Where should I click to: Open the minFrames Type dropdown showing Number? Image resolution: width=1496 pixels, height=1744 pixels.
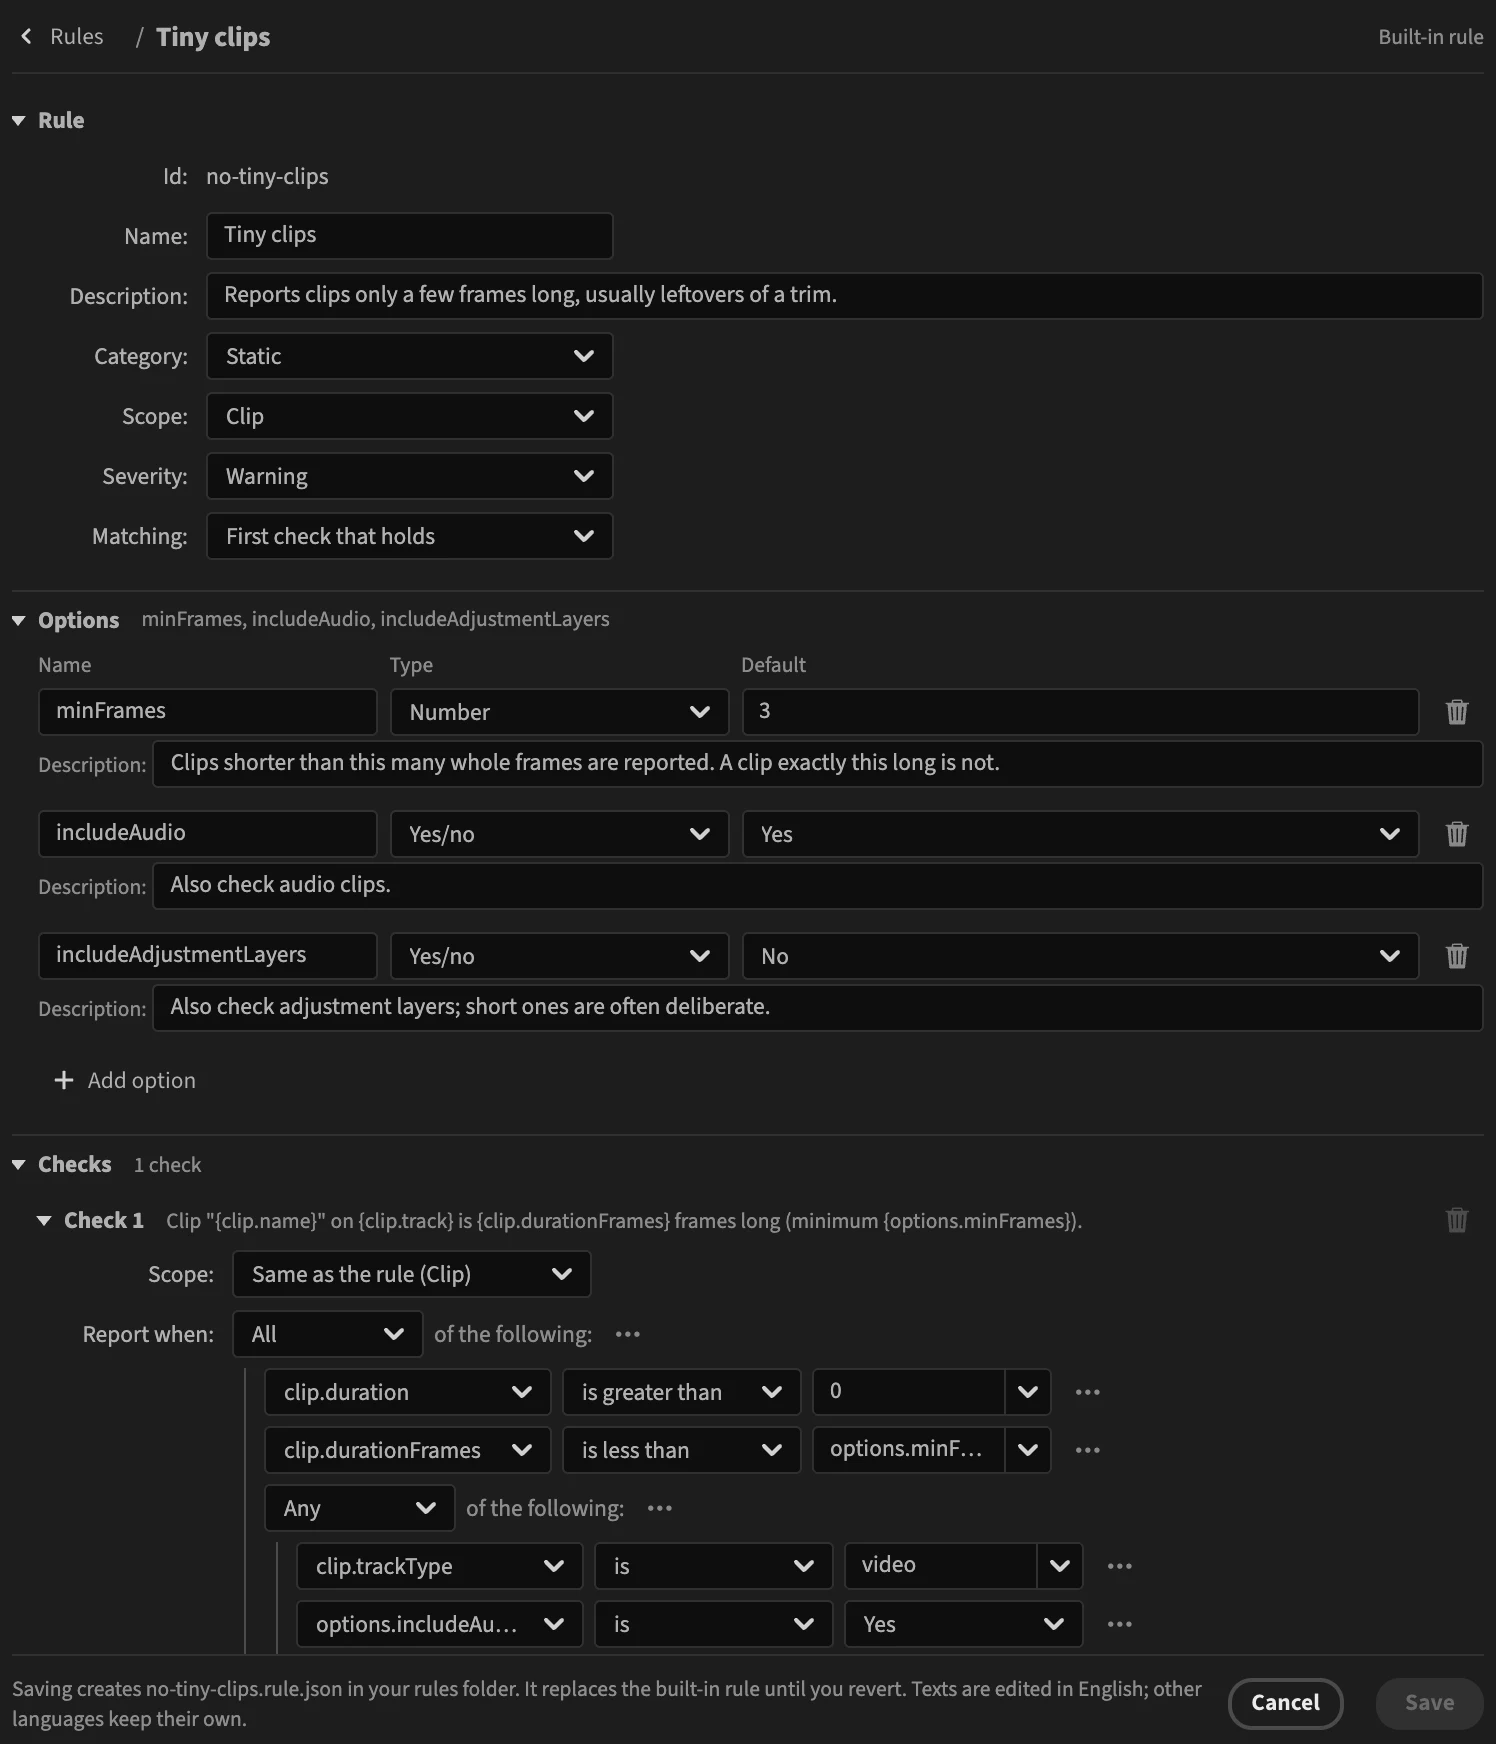[x=560, y=712]
